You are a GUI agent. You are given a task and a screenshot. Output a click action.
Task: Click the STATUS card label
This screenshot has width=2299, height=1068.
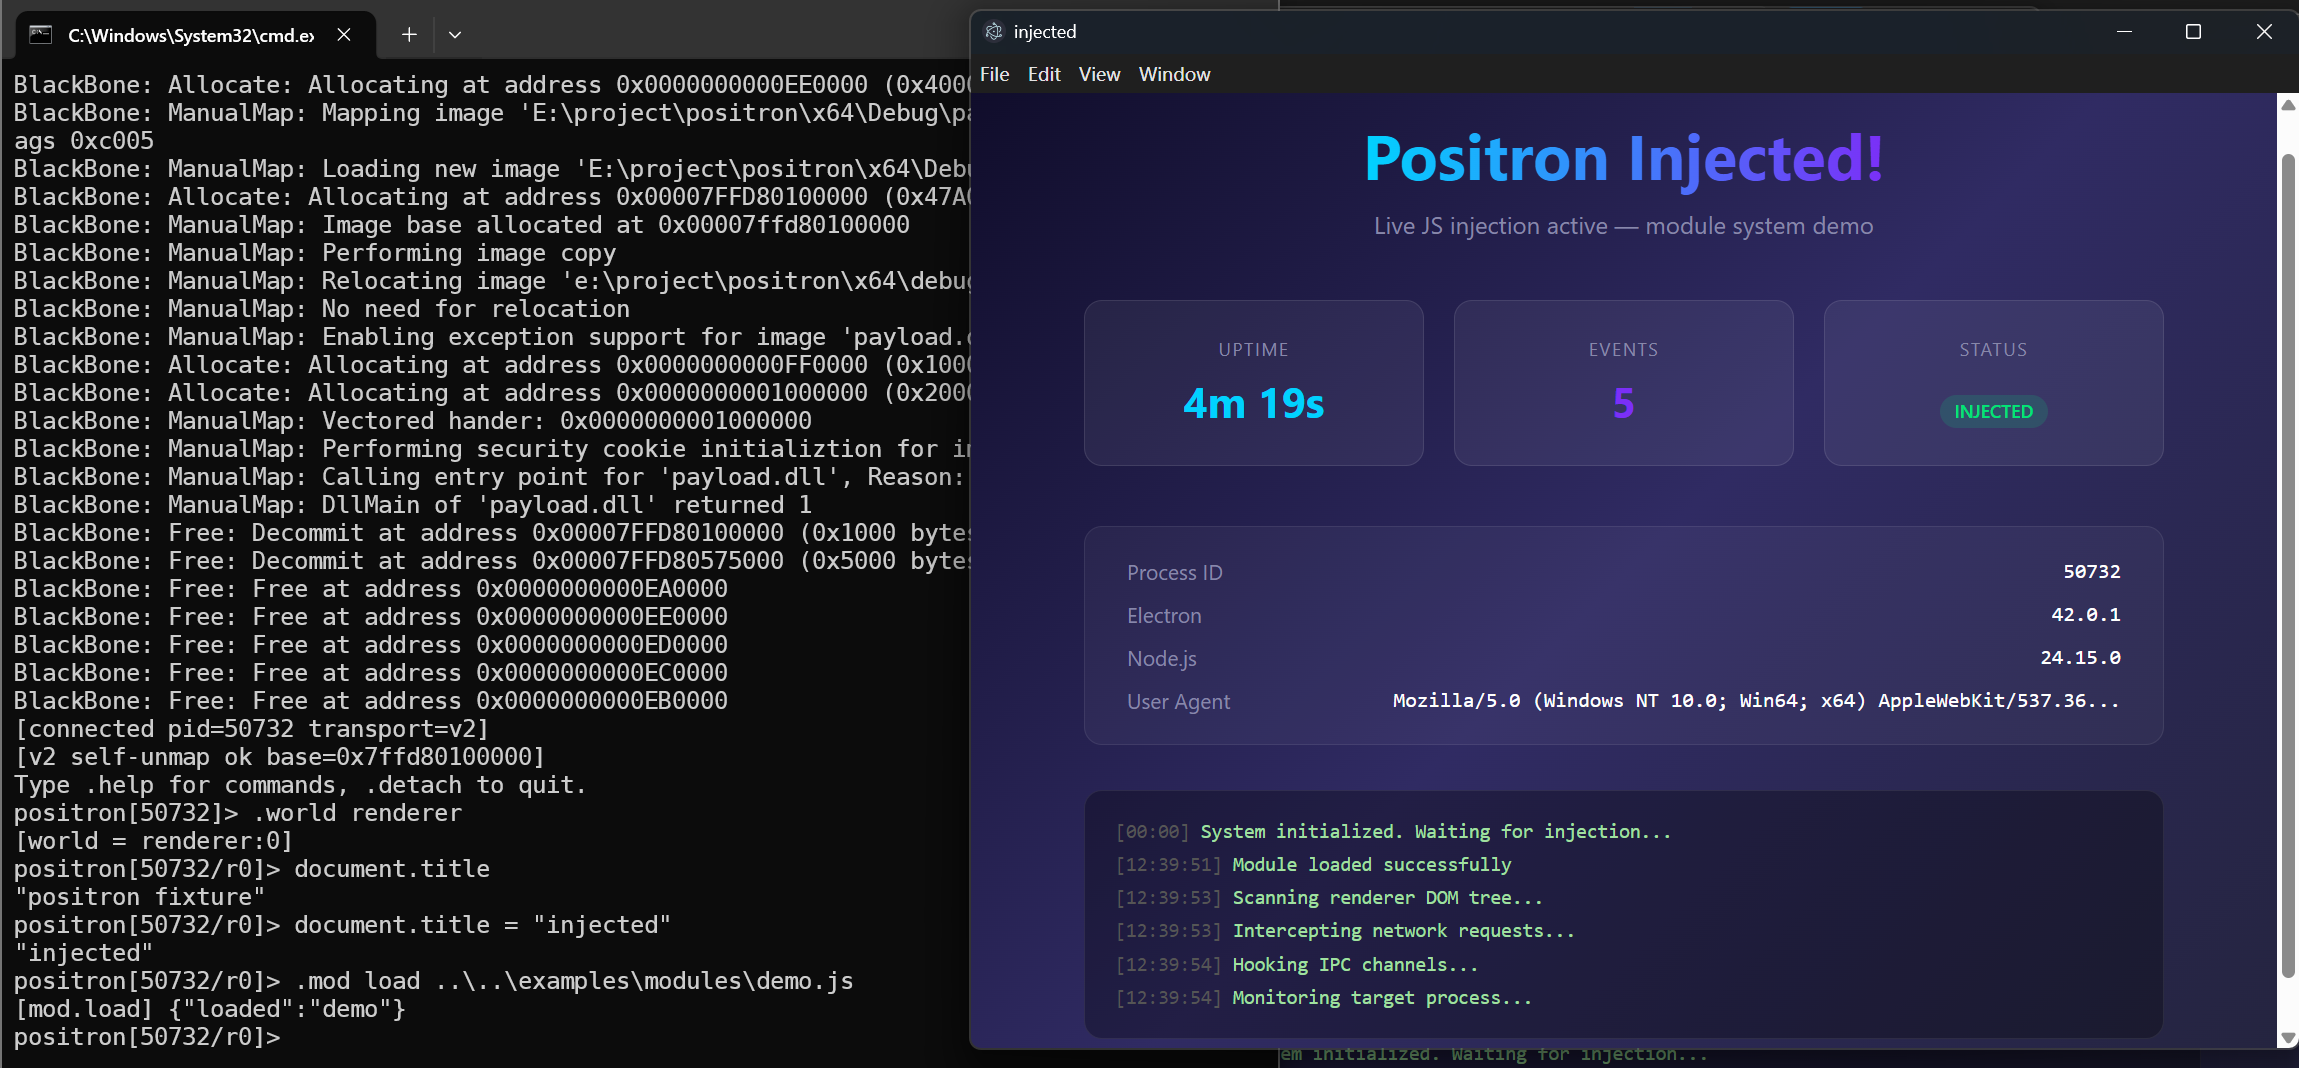[1993, 350]
